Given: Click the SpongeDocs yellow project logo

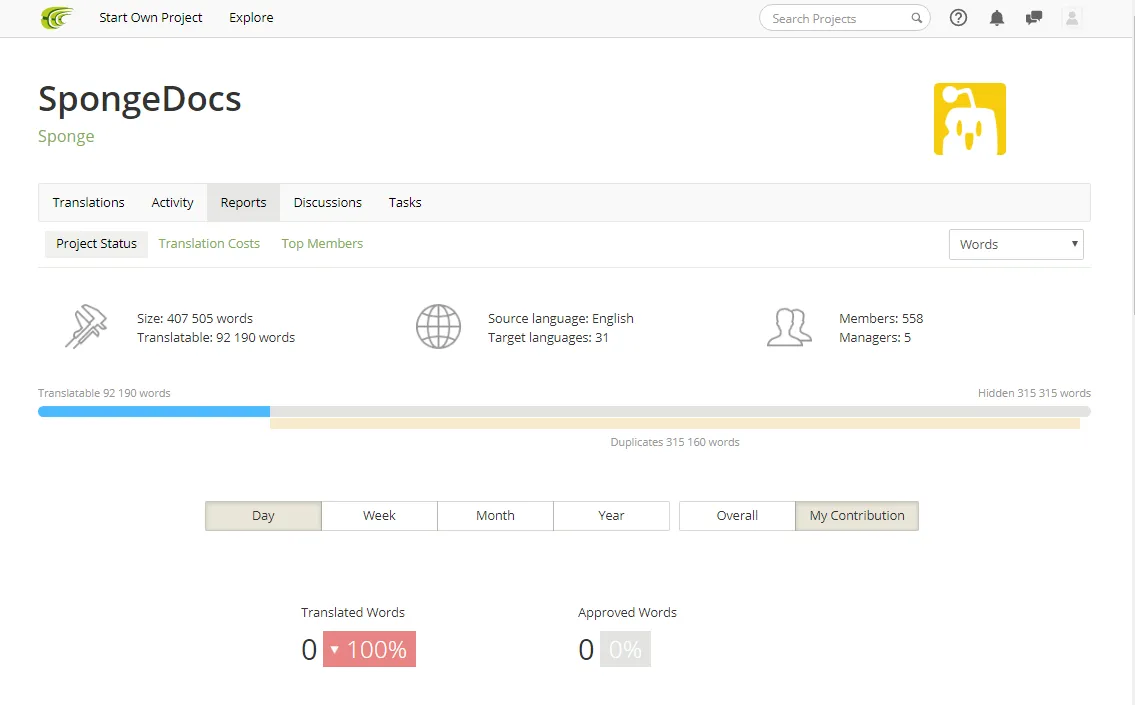Looking at the screenshot, I should pos(969,119).
